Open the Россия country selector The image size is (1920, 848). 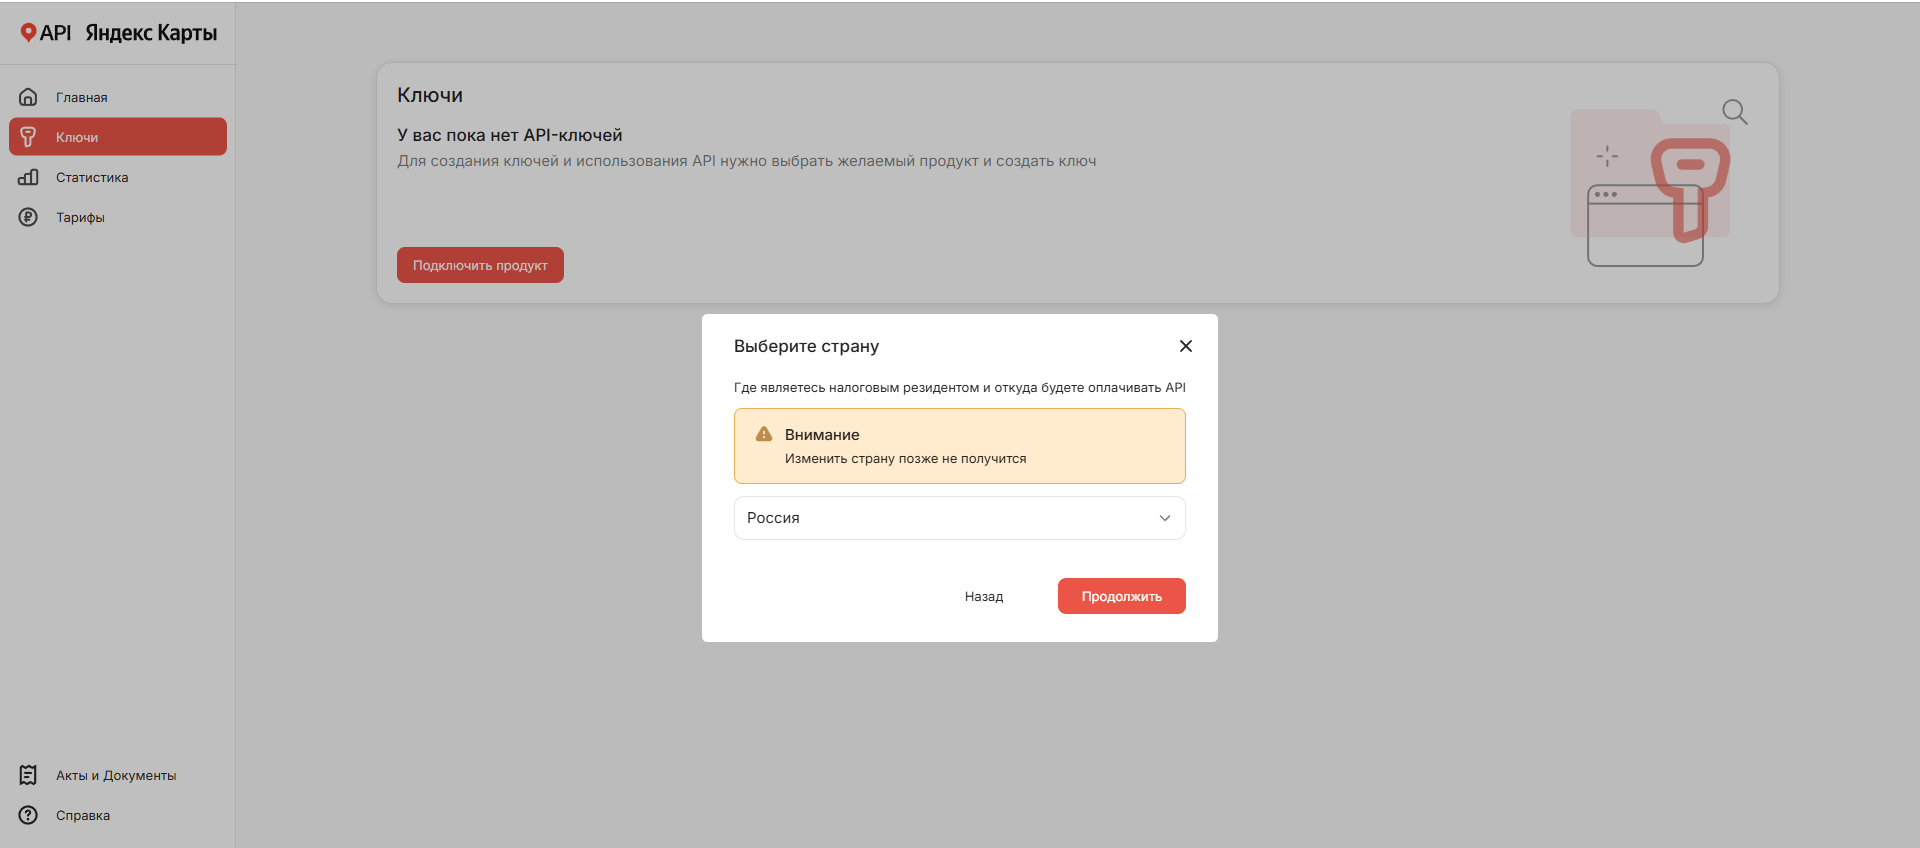coord(960,518)
